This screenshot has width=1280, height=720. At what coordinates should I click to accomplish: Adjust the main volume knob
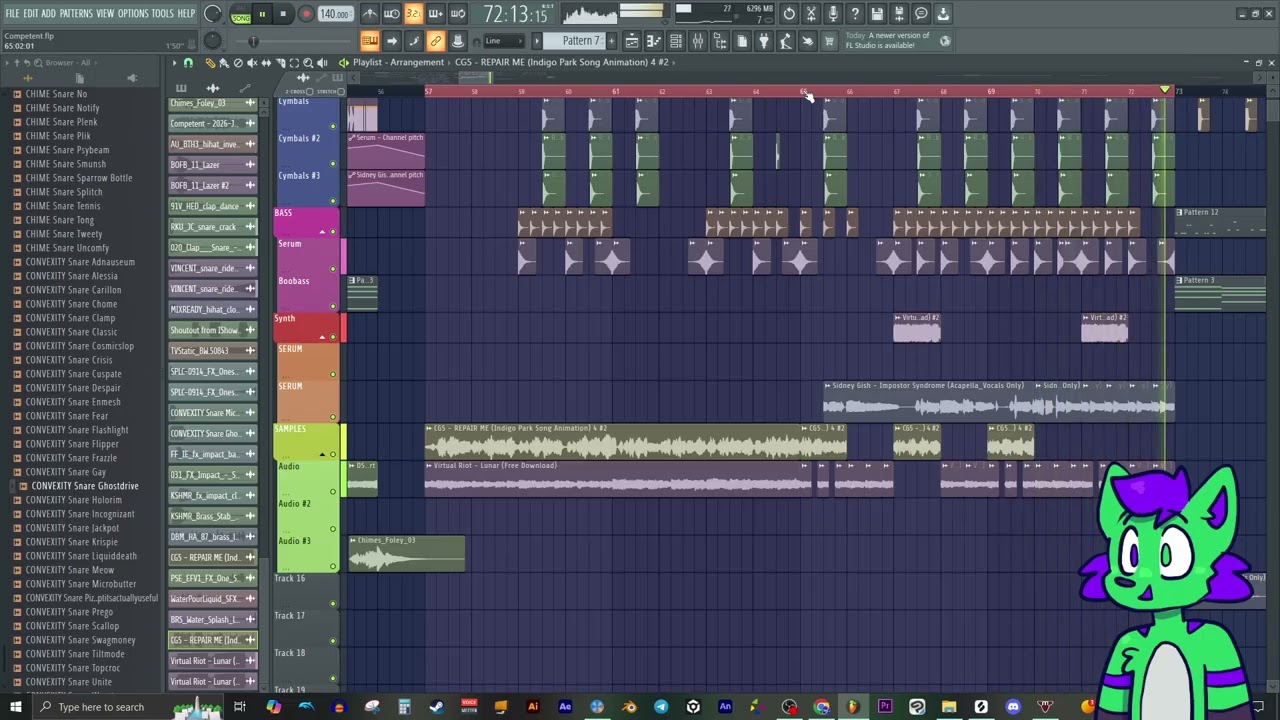212,14
